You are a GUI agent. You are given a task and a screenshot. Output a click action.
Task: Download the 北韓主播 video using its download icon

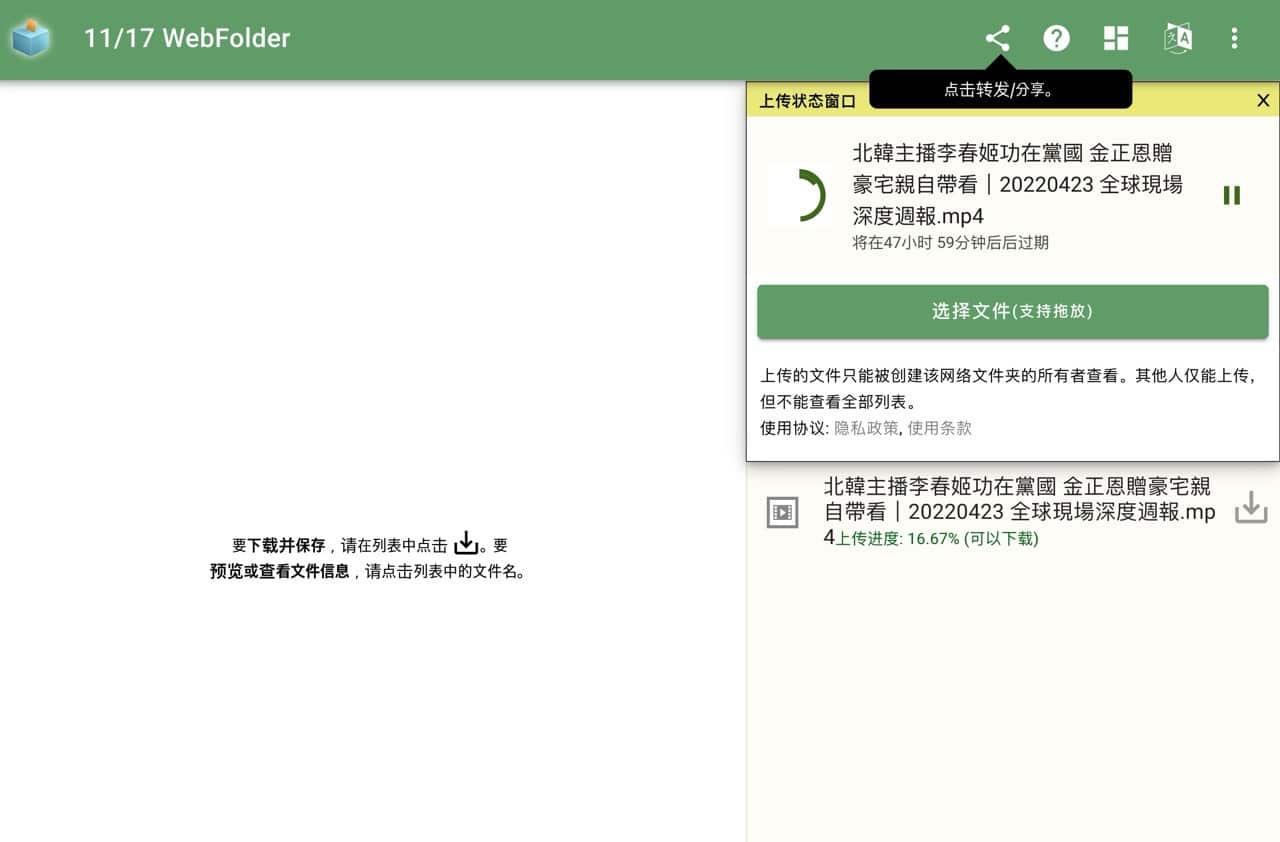pos(1251,508)
